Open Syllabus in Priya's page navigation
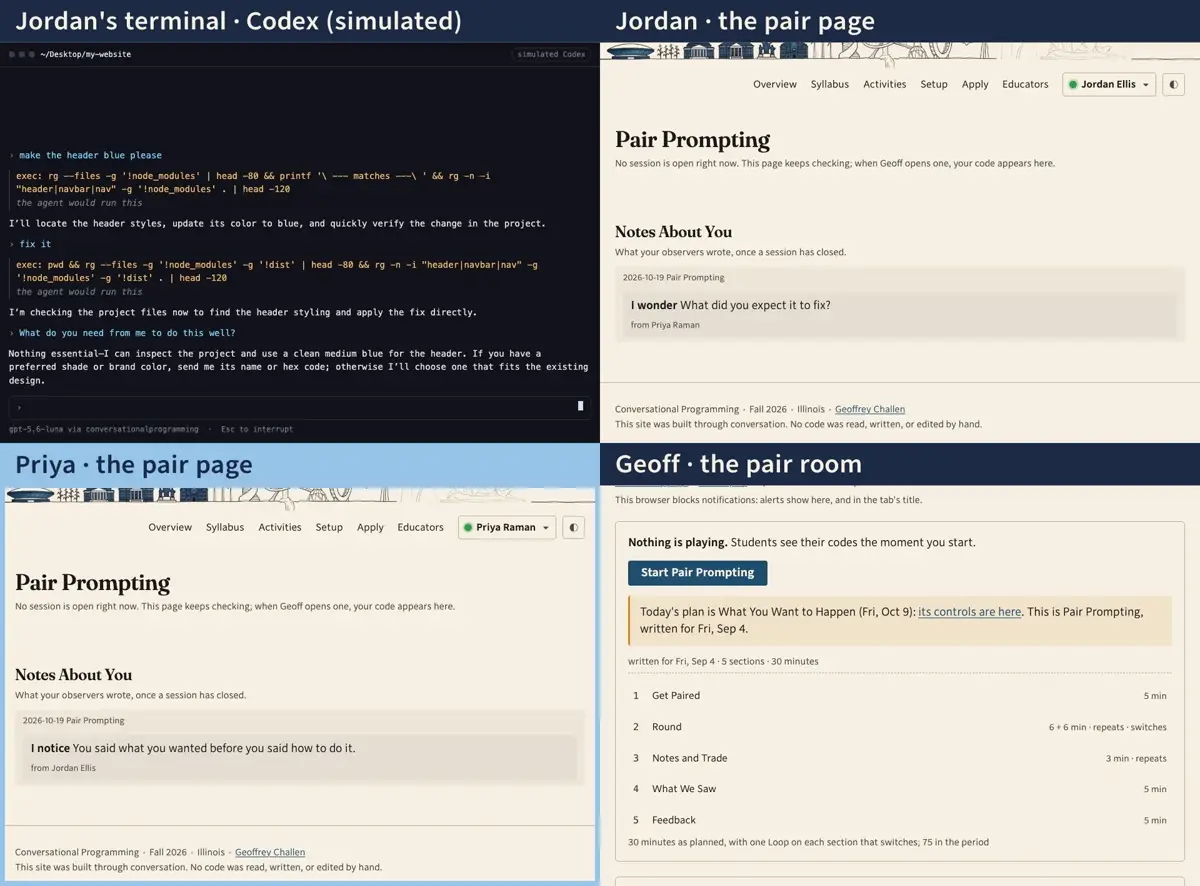 coord(225,527)
